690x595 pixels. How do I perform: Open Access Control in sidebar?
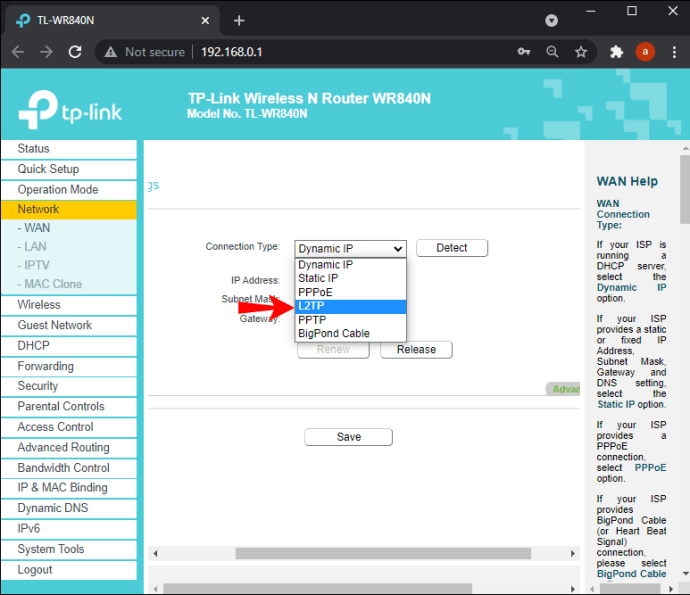[x=69, y=427]
